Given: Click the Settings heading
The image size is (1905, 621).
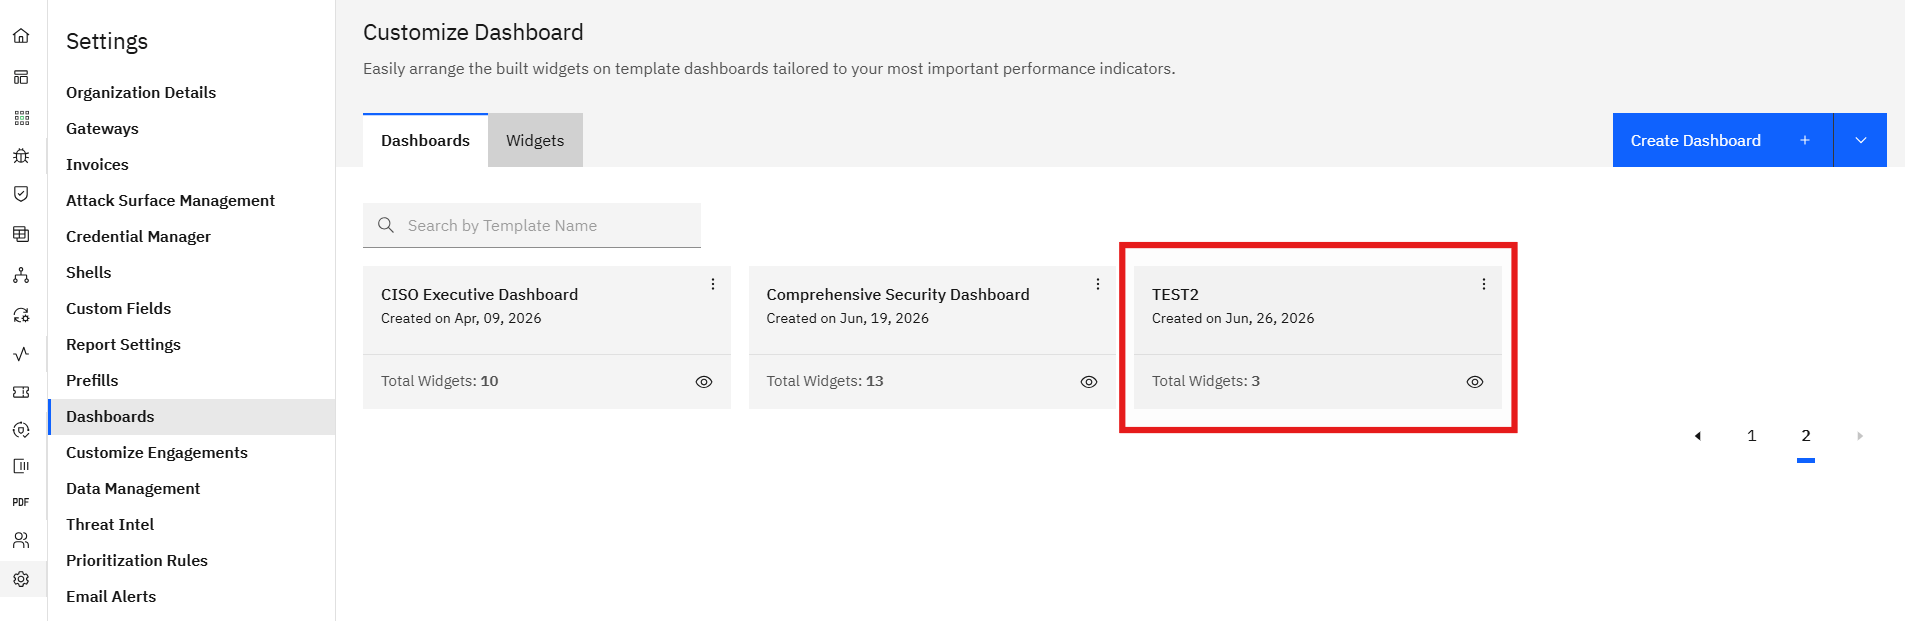Looking at the screenshot, I should coord(107,41).
